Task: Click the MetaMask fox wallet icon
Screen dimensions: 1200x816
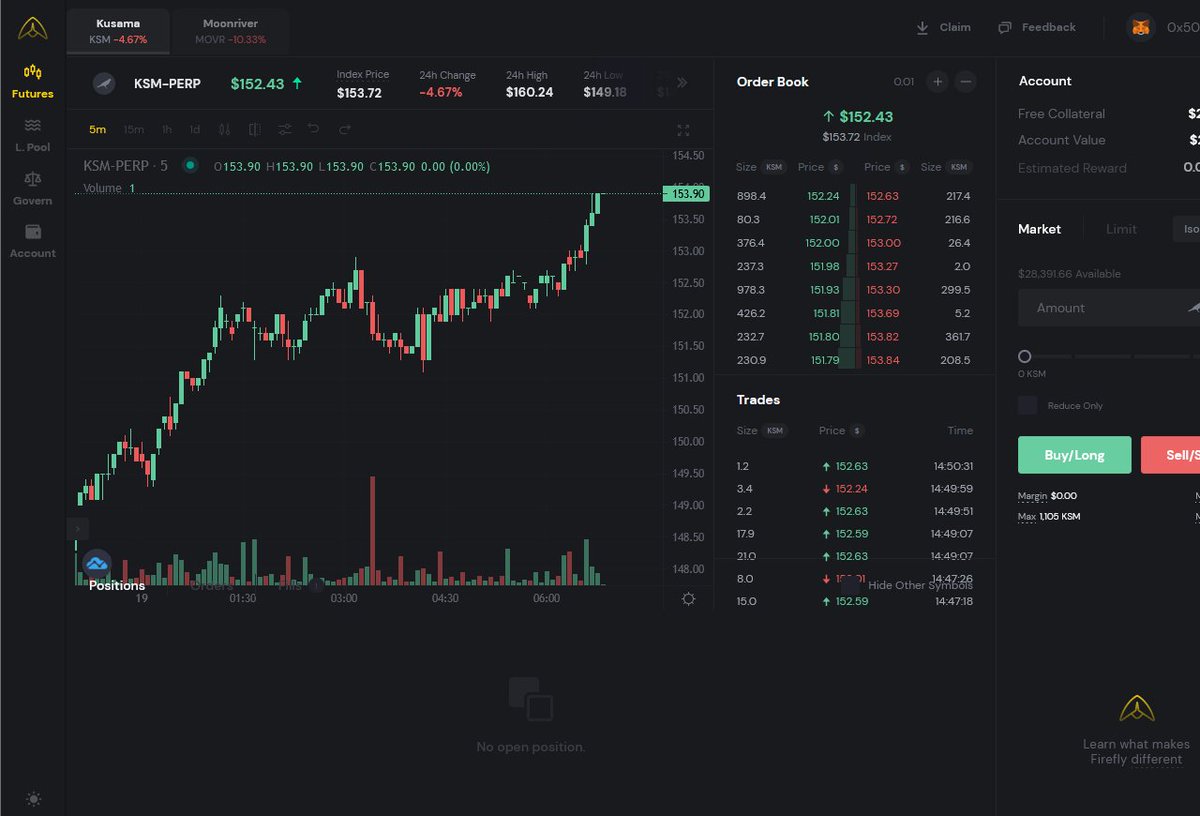Action: click(x=1141, y=28)
